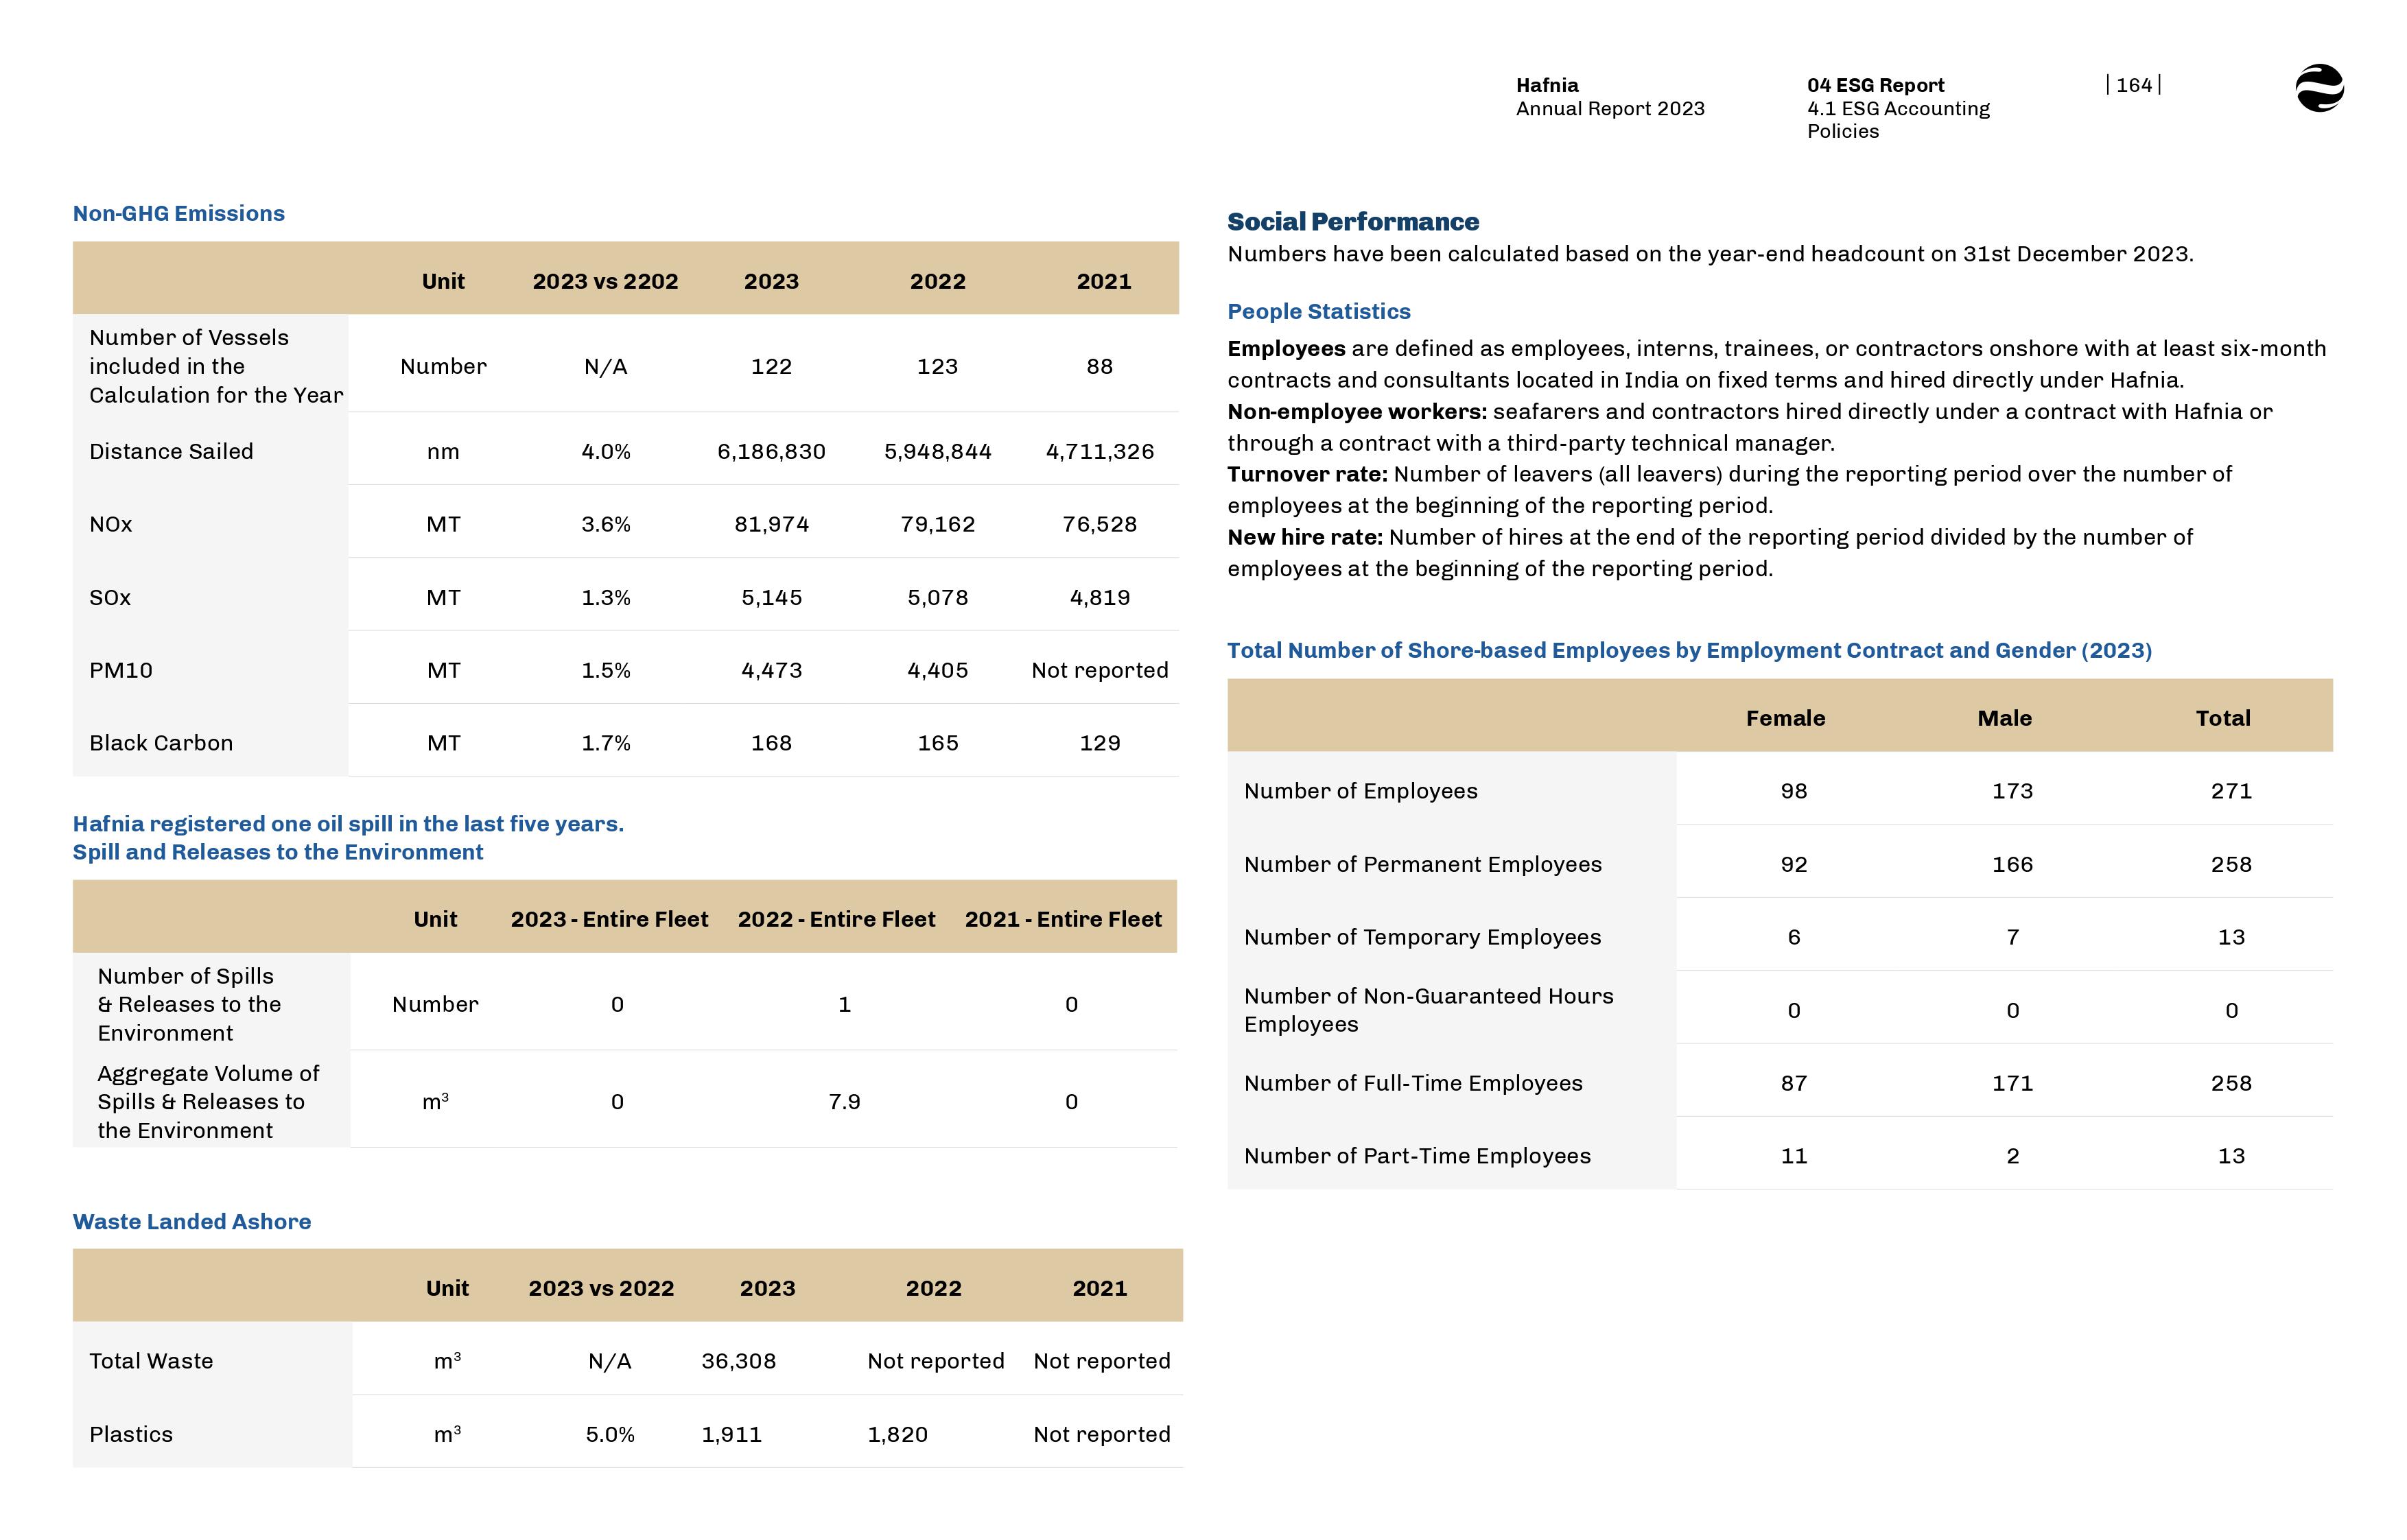Click the Female column header
Image resolution: width=2407 pixels, height=1540 pixels.
click(x=1785, y=718)
